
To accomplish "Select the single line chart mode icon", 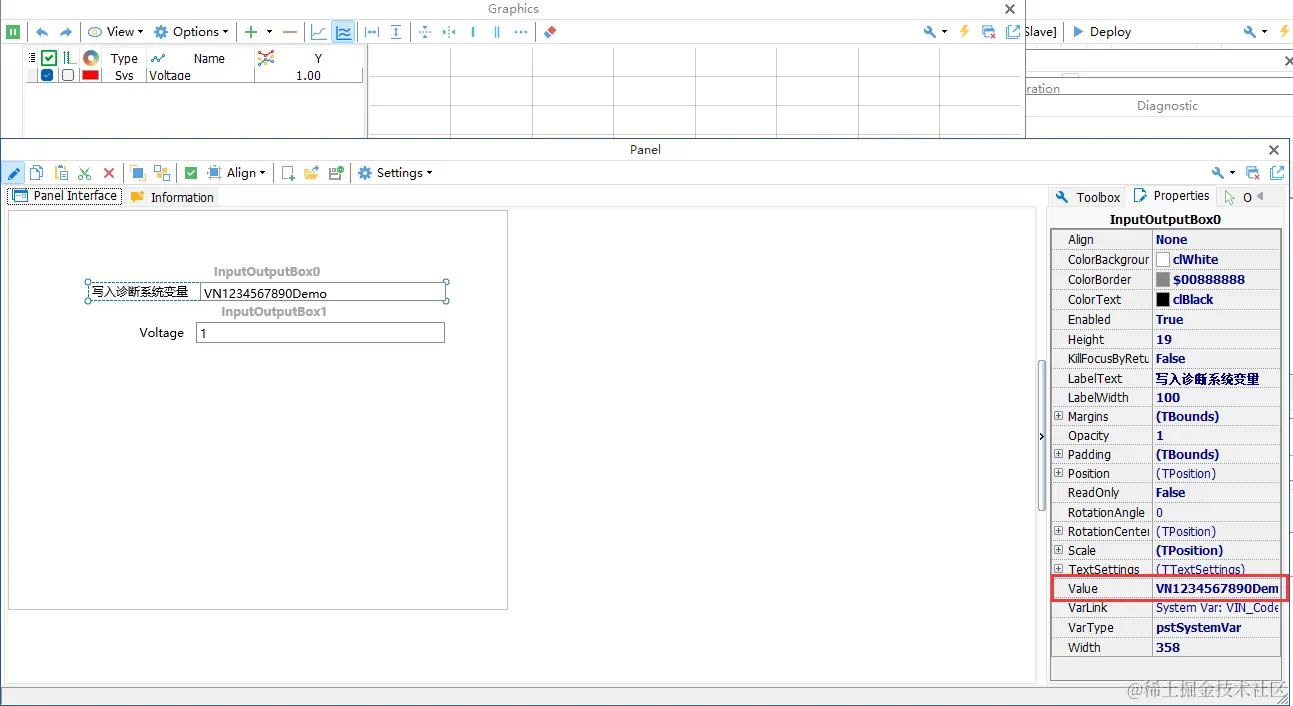I will 319,32.
